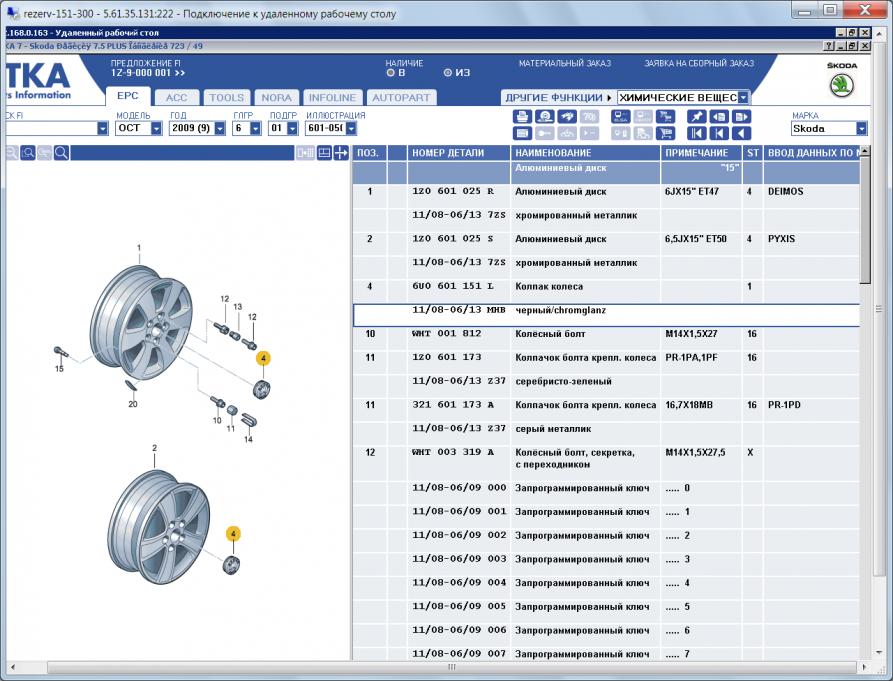Open the TOOLS tab

[227, 98]
